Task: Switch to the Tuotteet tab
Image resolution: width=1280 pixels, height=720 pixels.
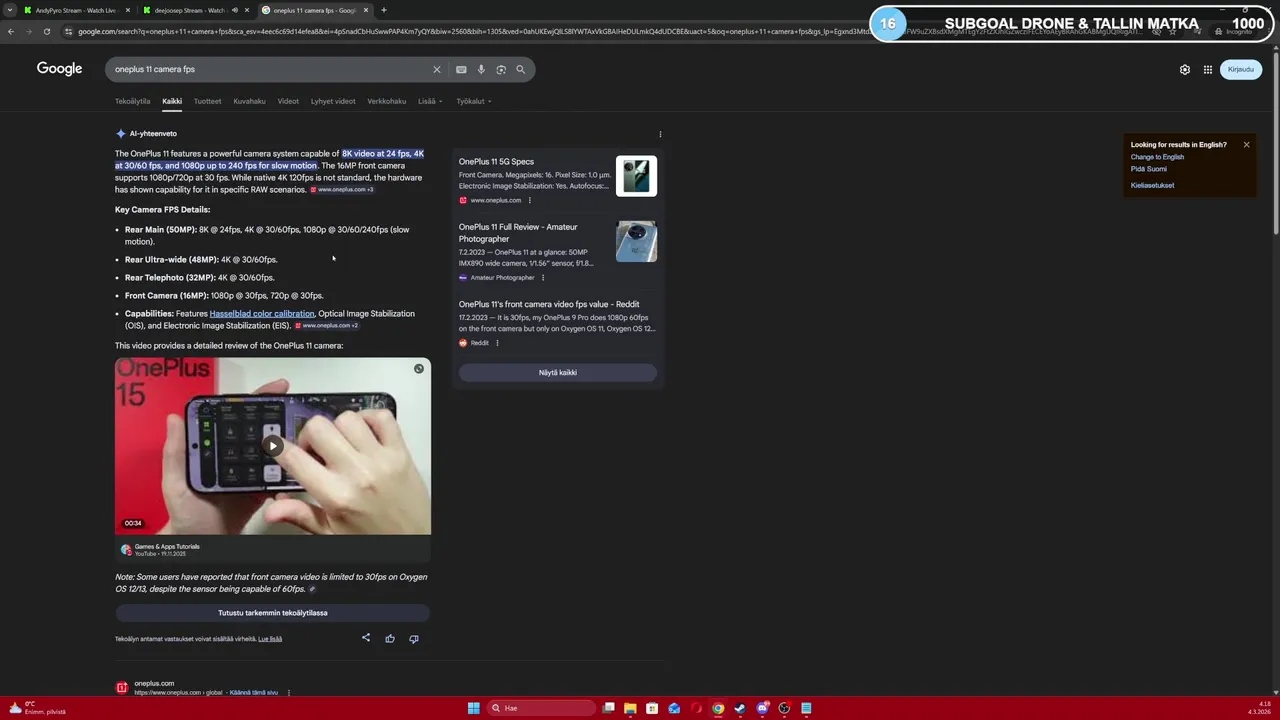Action: pyautogui.click(x=207, y=101)
